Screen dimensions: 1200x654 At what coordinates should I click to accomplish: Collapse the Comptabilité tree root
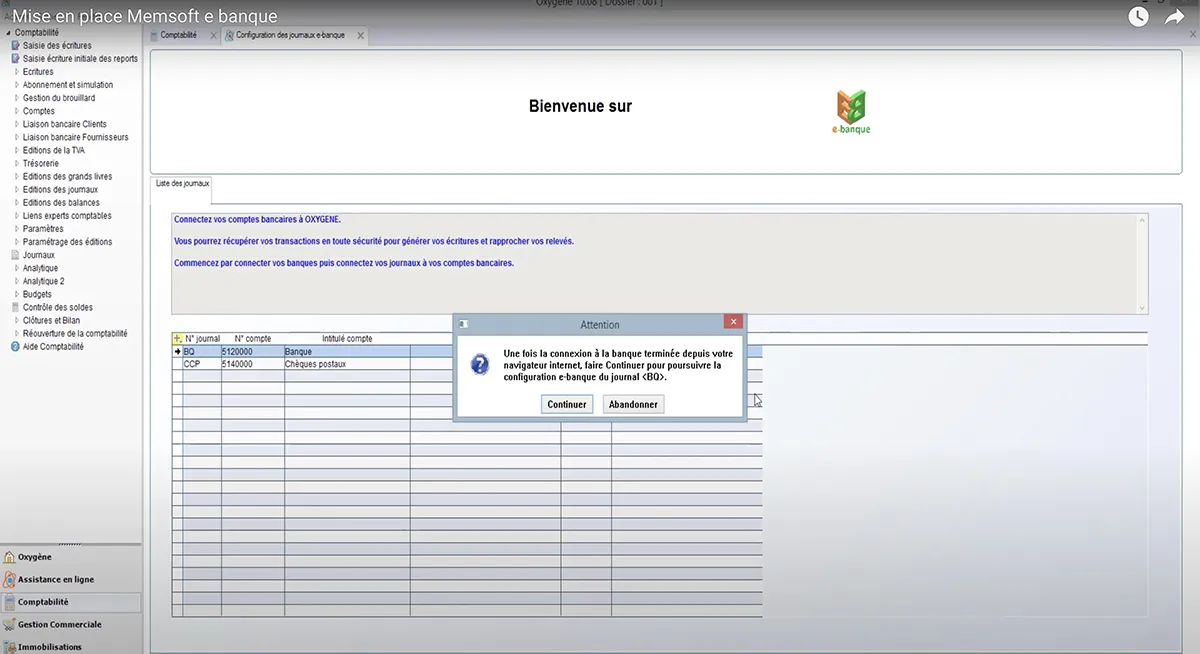click(9, 33)
